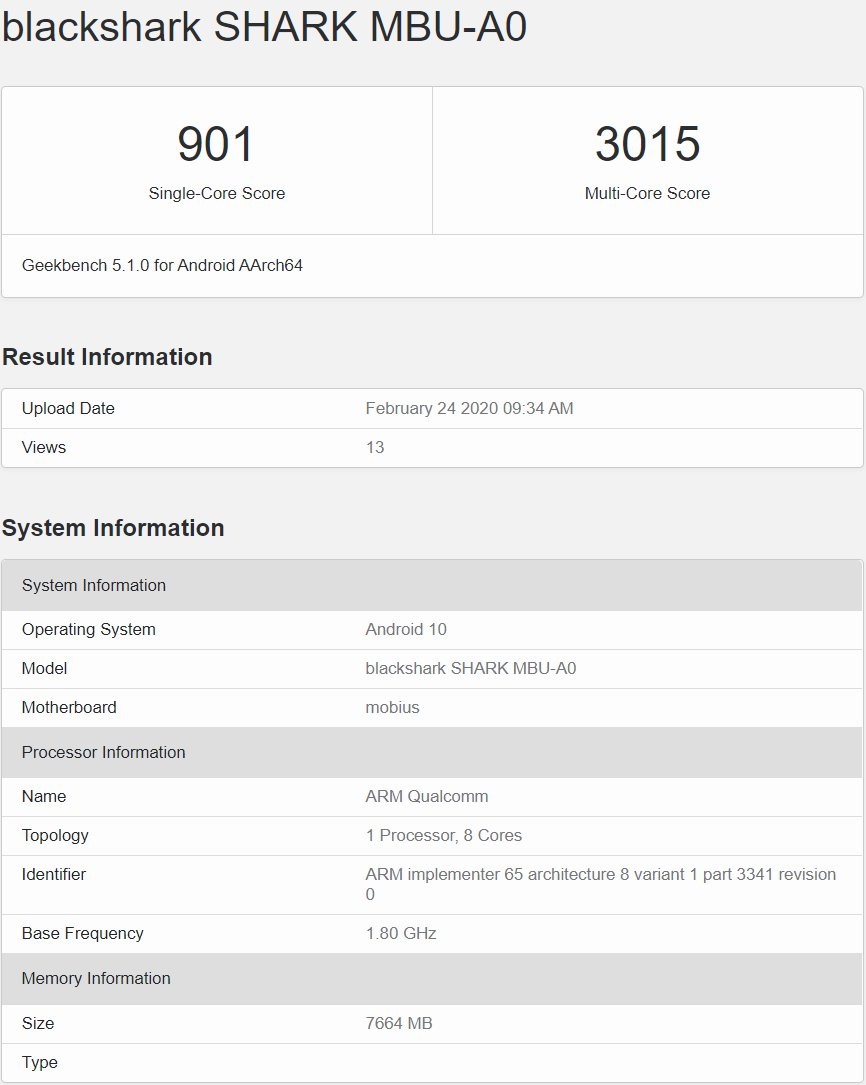Click the Base Frequency row label

[x=83, y=933]
